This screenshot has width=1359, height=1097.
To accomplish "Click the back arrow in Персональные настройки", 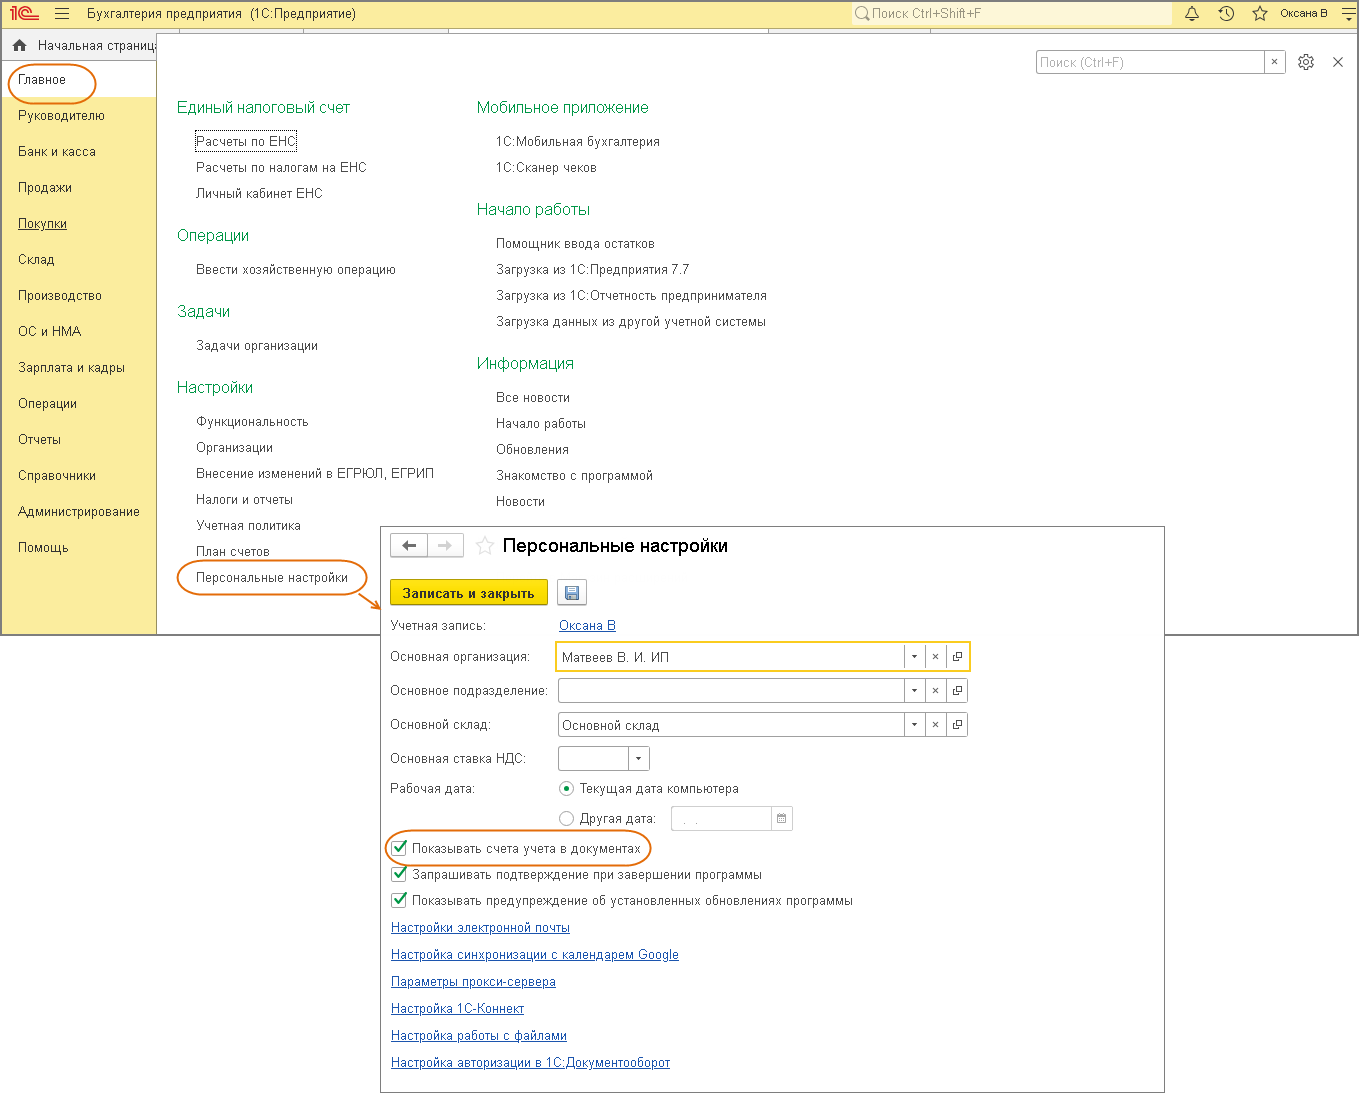I will point(409,545).
